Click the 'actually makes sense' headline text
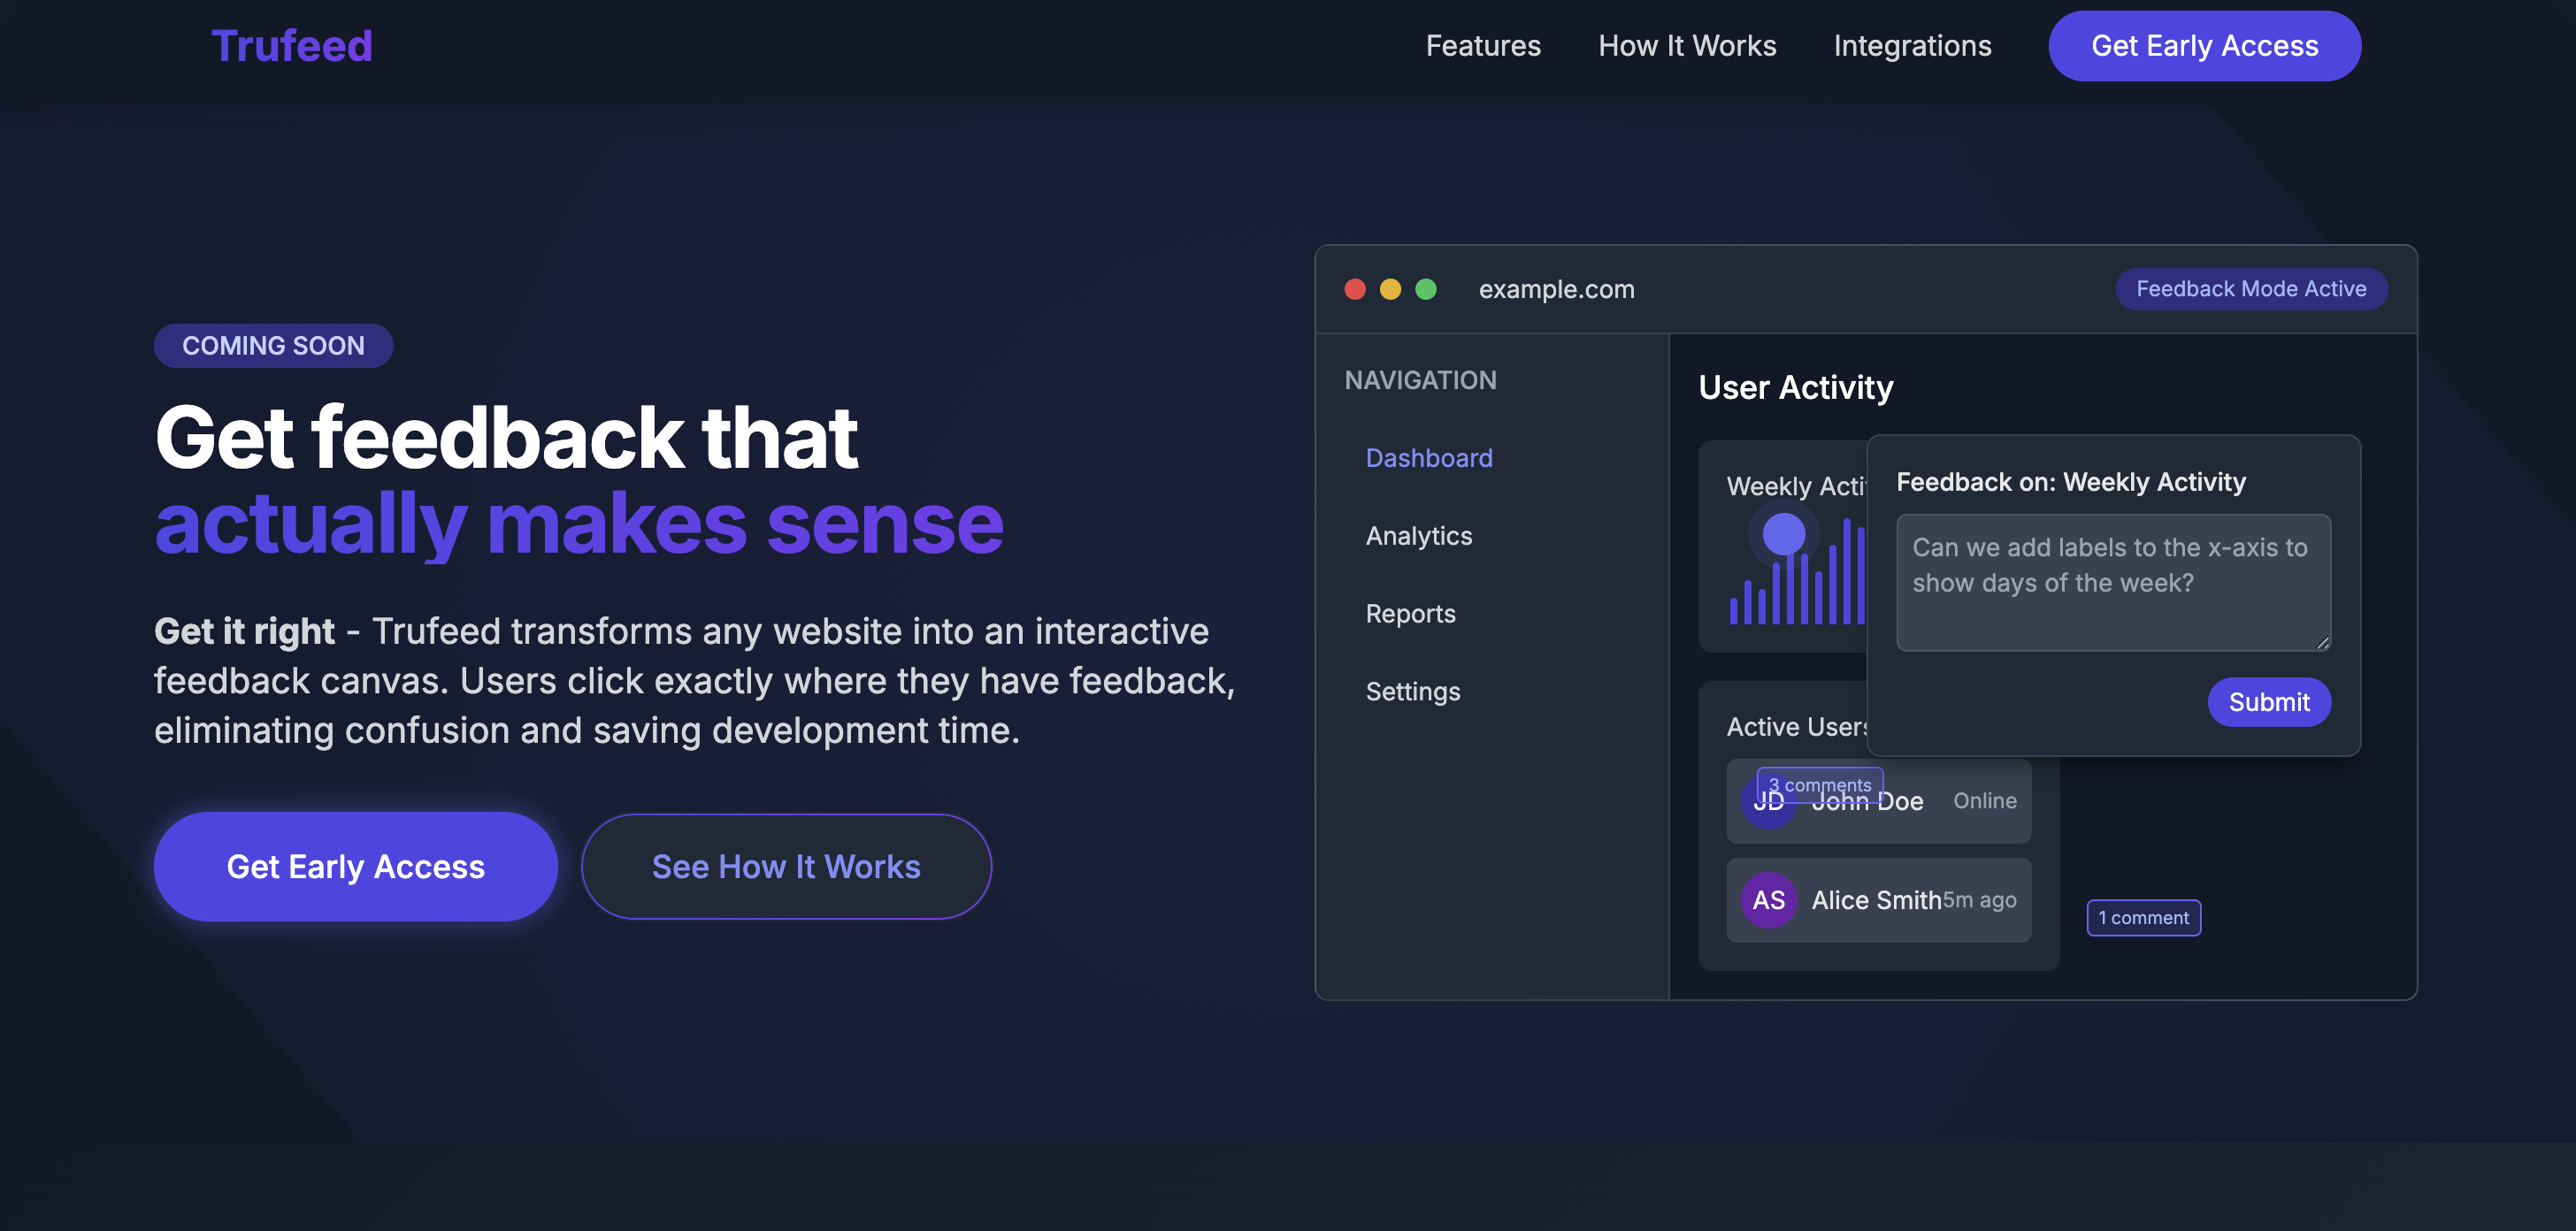2576x1231 pixels. [x=579, y=524]
